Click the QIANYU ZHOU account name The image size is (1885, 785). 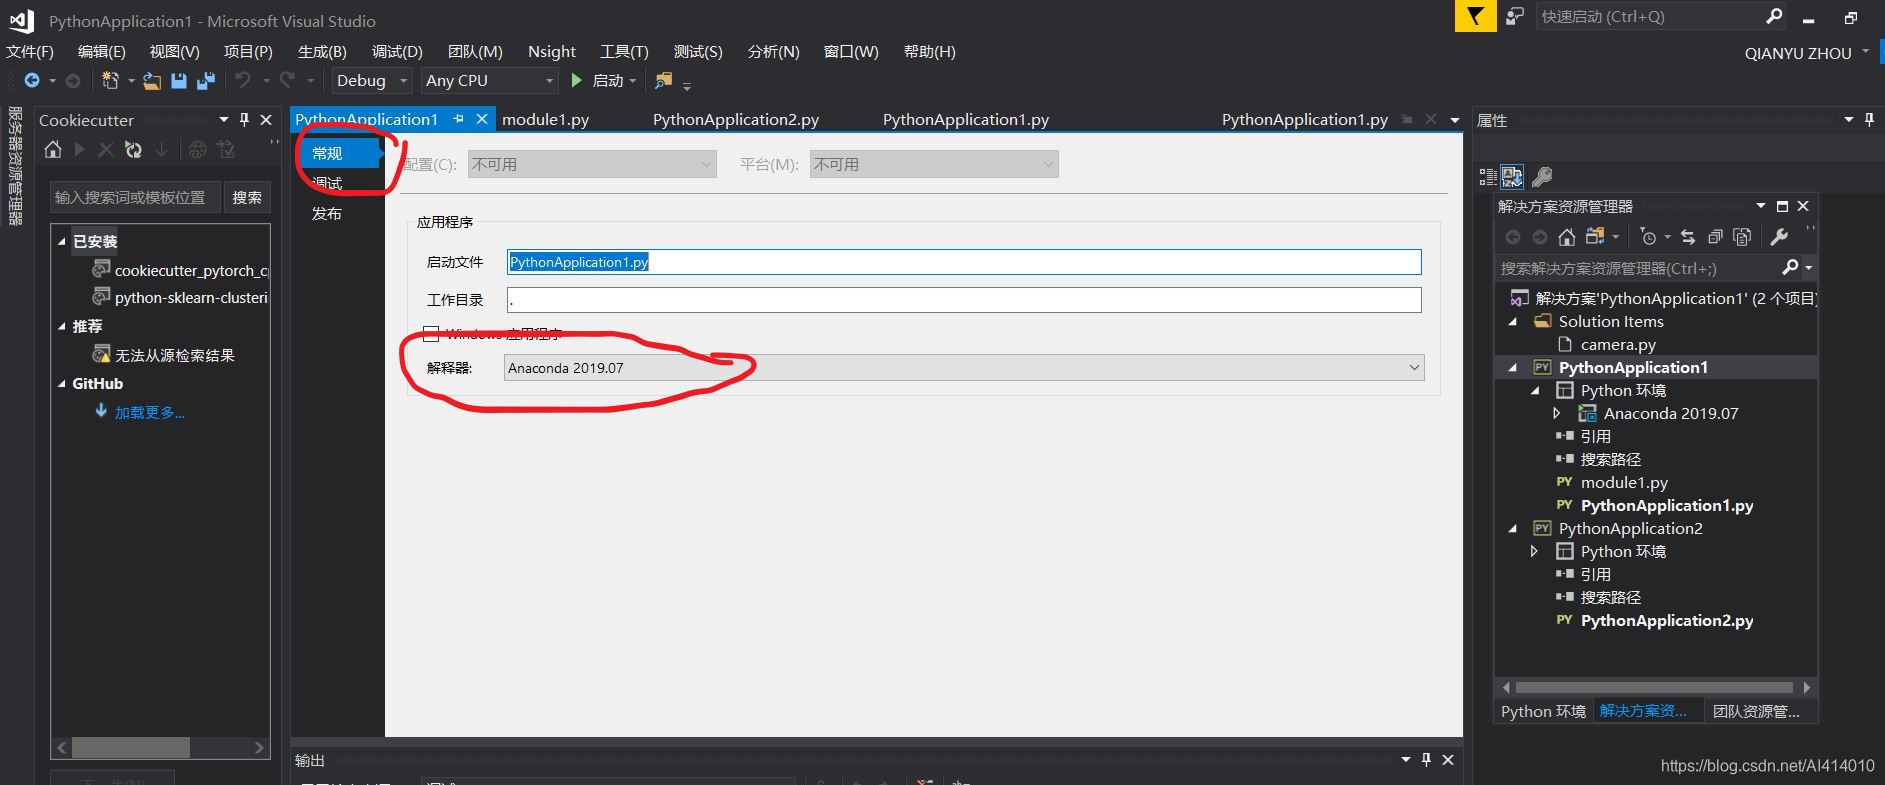[x=1798, y=53]
